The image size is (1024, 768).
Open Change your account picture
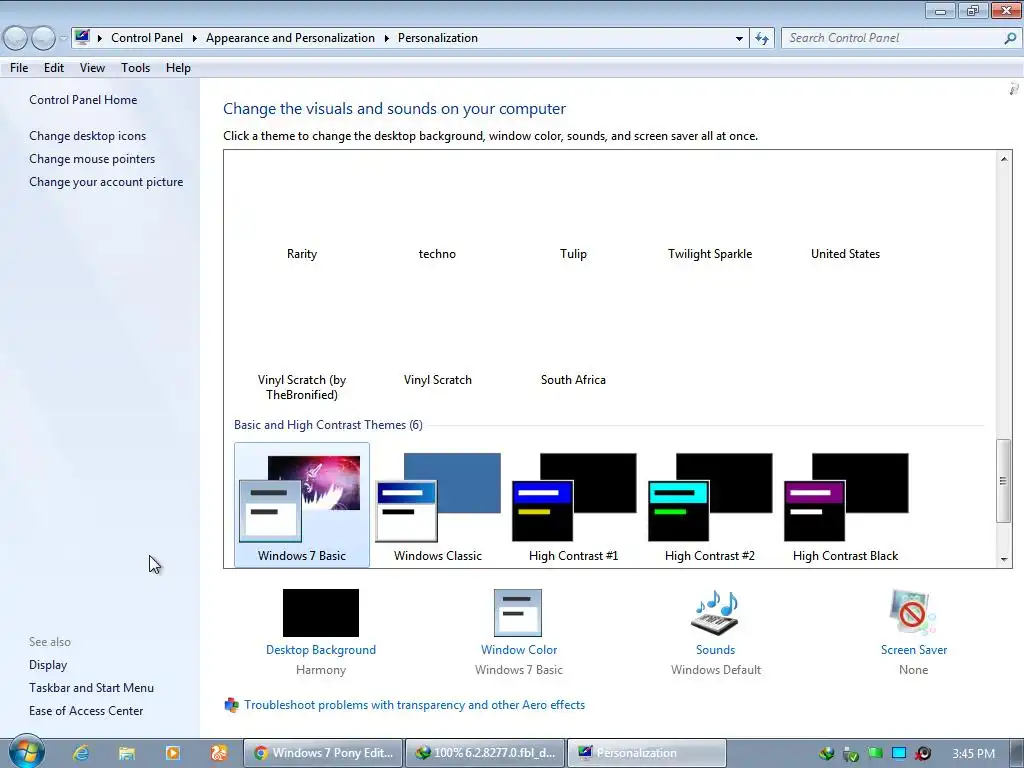[106, 182]
